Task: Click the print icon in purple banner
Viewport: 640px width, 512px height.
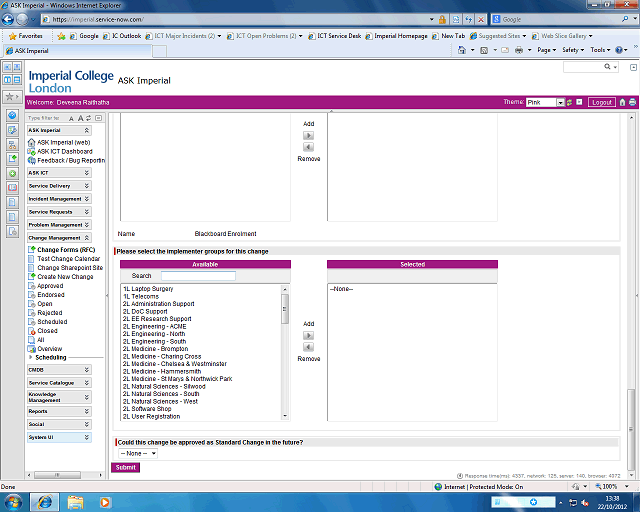Action: [x=632, y=102]
